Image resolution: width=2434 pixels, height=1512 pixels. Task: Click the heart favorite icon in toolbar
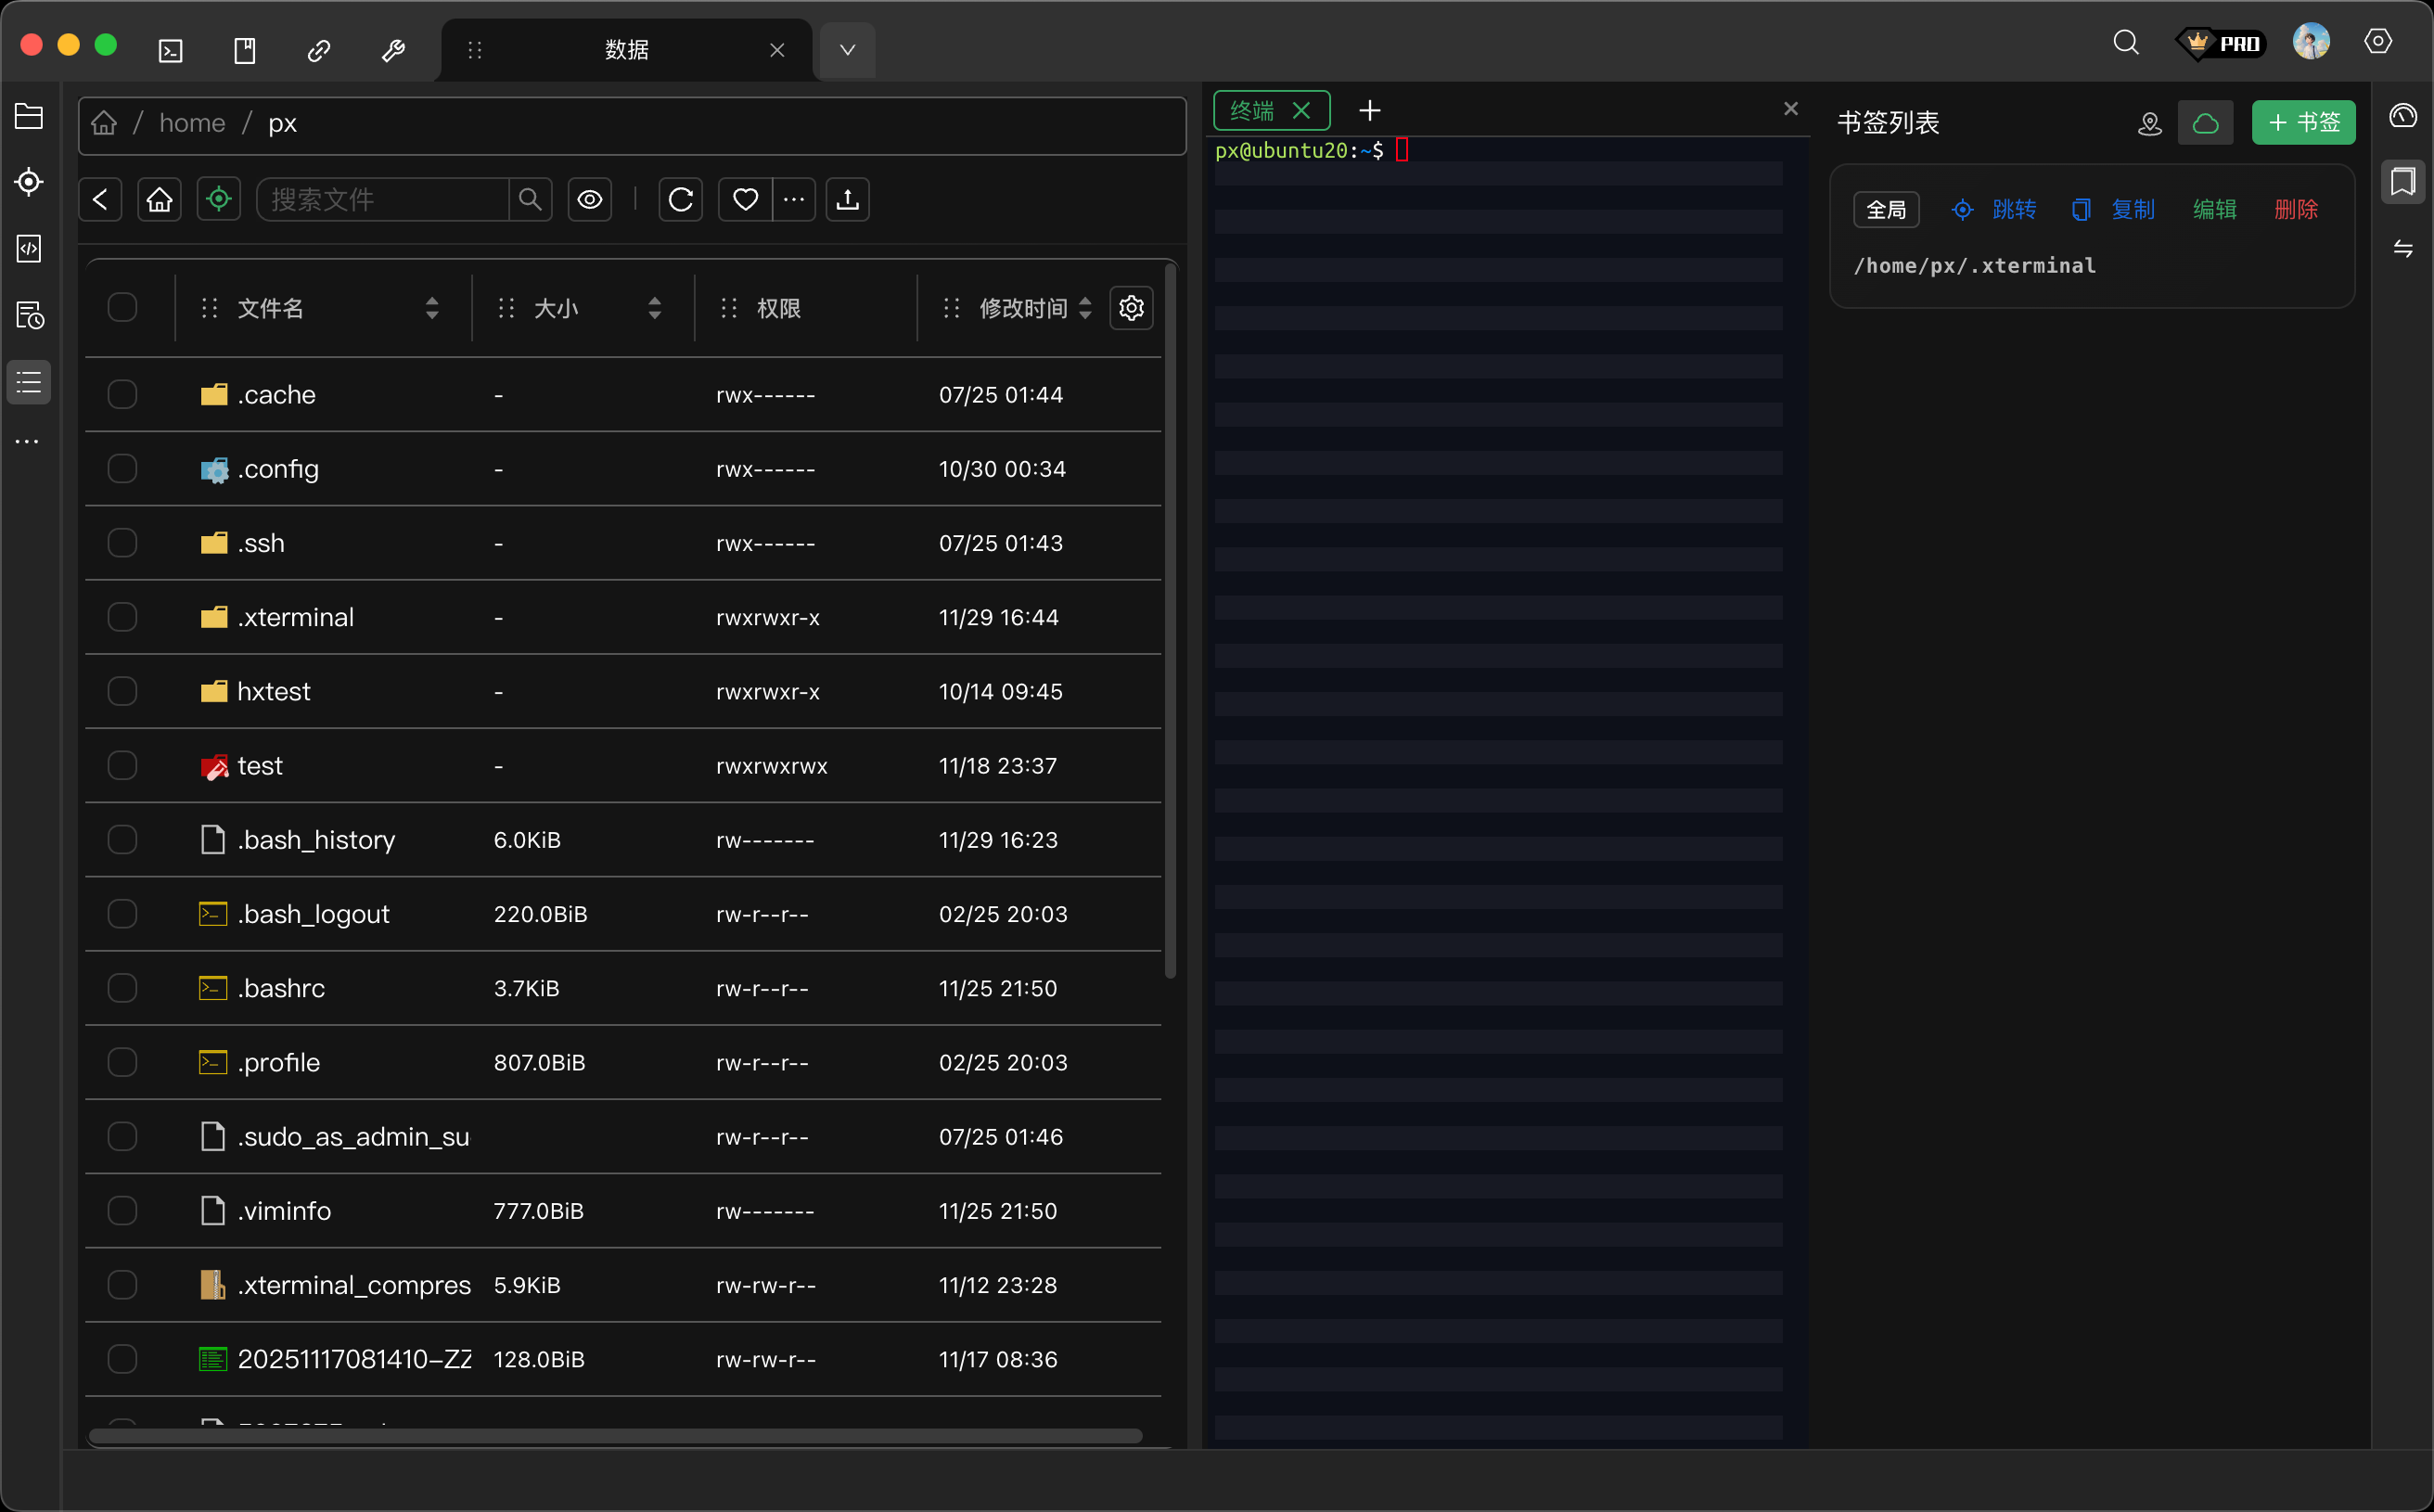tap(745, 200)
